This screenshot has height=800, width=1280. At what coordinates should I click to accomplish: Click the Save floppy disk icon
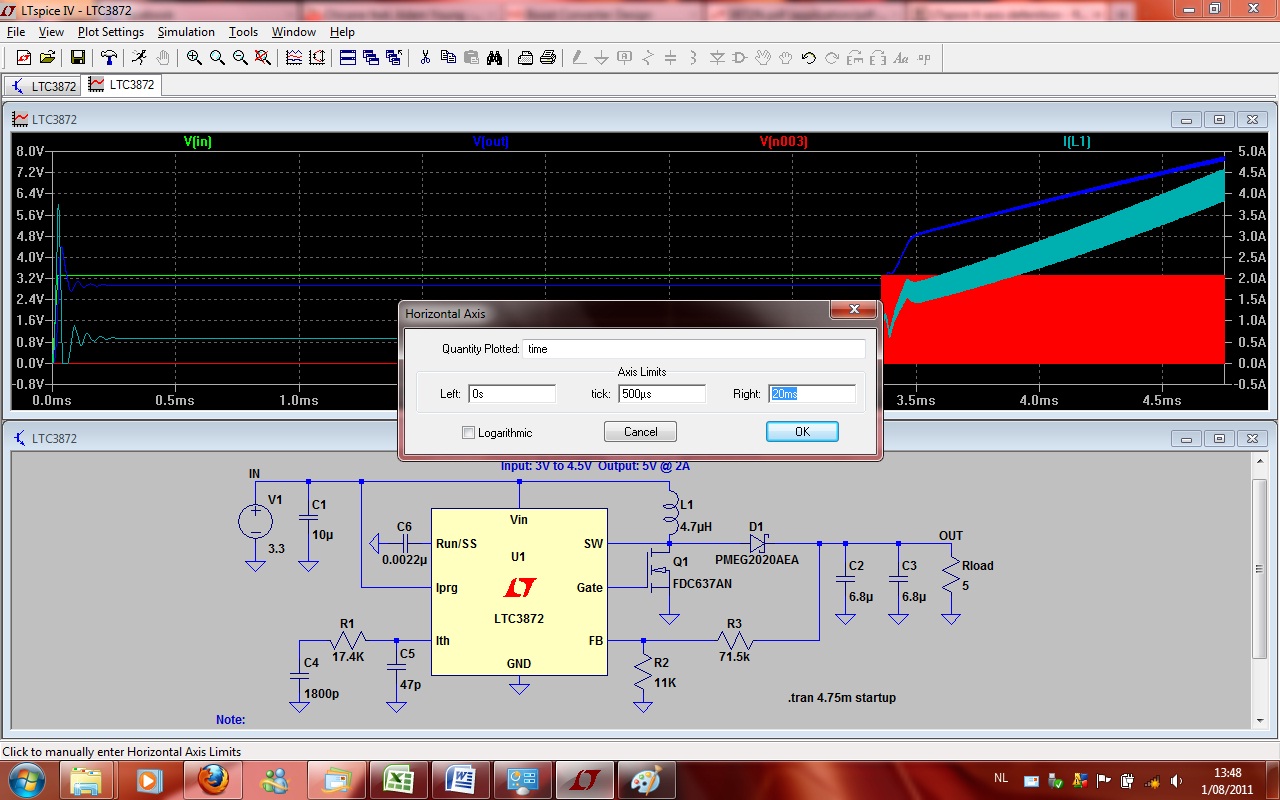pyautogui.click(x=77, y=58)
